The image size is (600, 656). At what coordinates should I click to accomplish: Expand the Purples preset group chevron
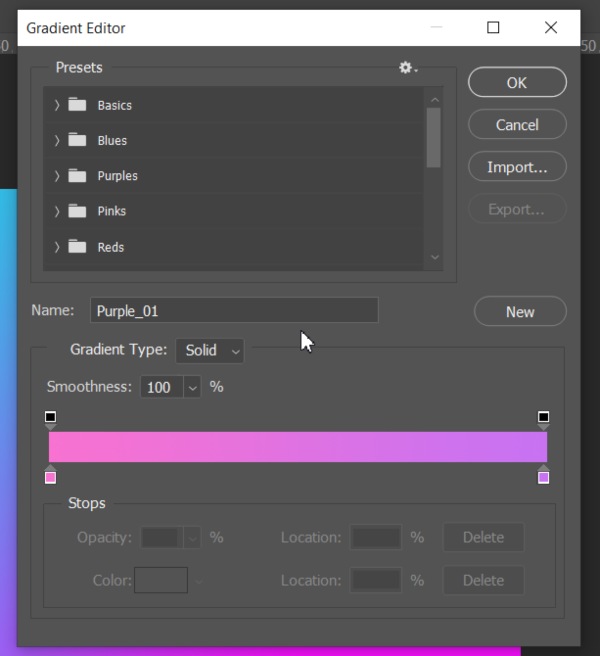pos(57,176)
